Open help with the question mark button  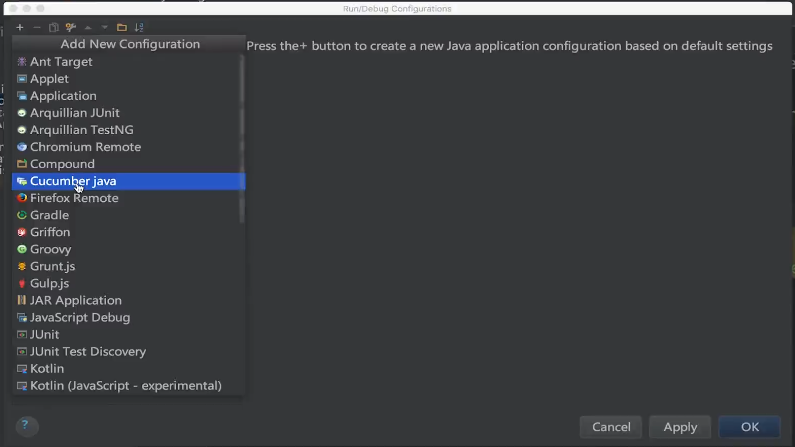[x=25, y=426]
